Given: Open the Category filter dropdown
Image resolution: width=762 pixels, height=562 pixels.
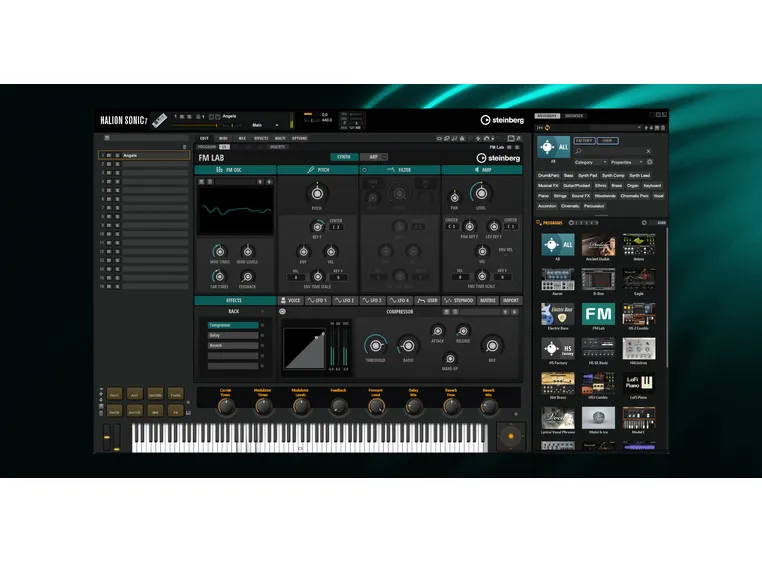Looking at the screenshot, I should pyautogui.click(x=590, y=162).
